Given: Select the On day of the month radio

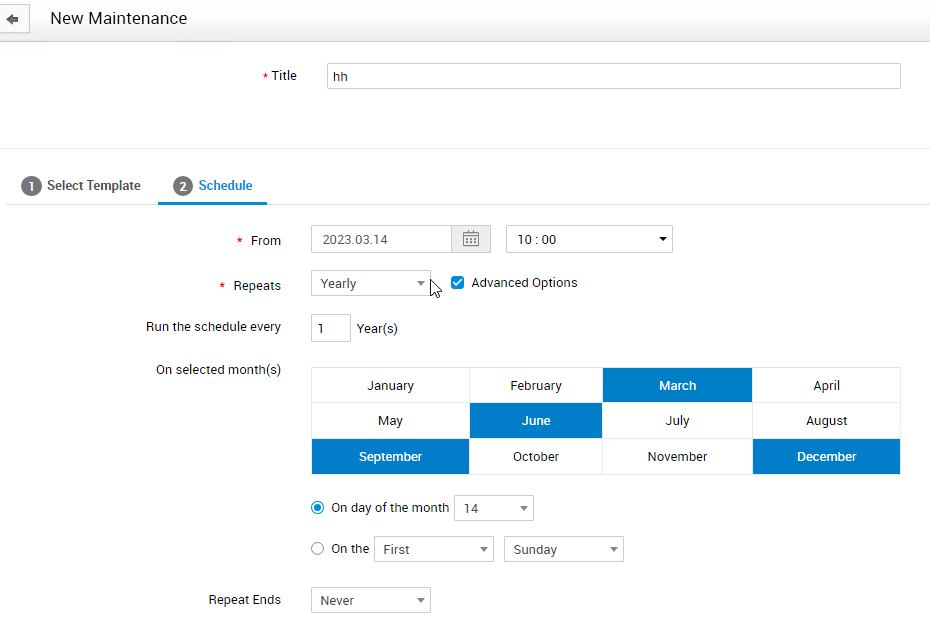Looking at the screenshot, I should (x=318, y=508).
